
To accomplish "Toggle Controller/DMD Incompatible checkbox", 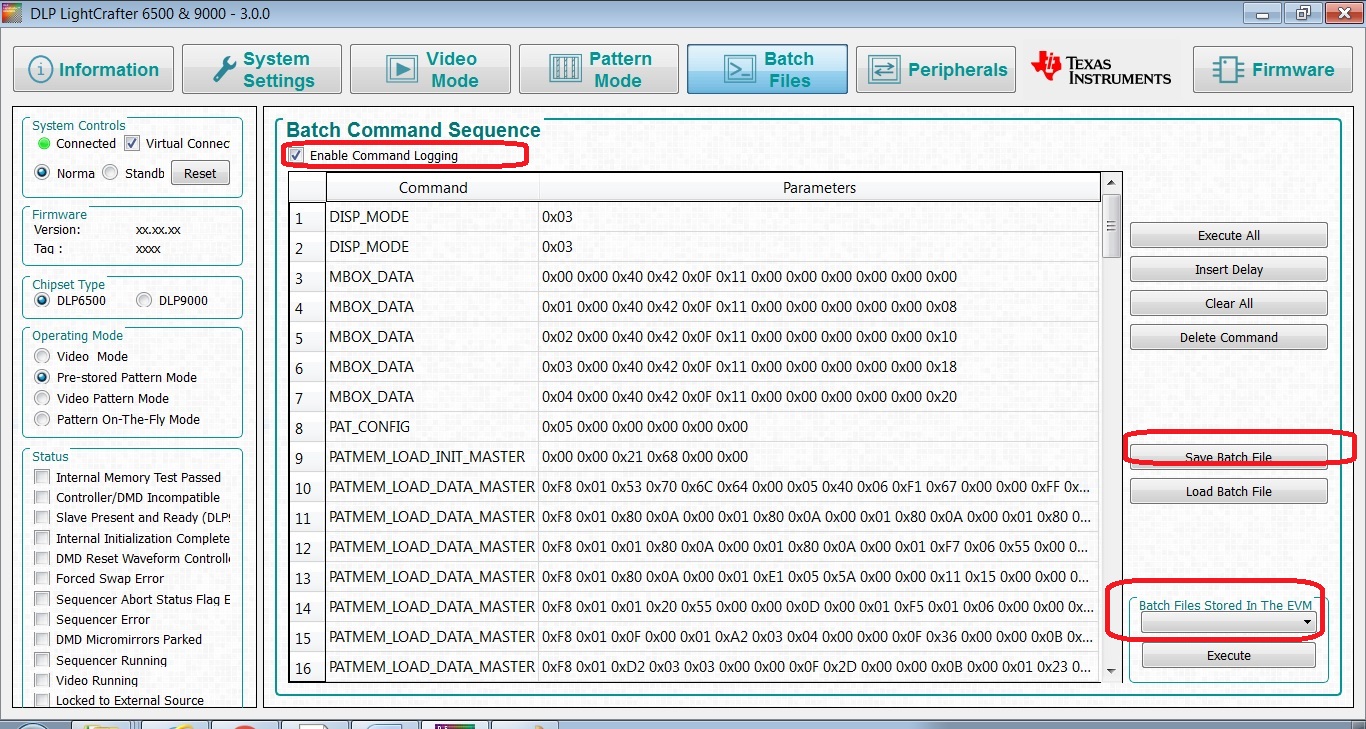I will click(42, 497).
